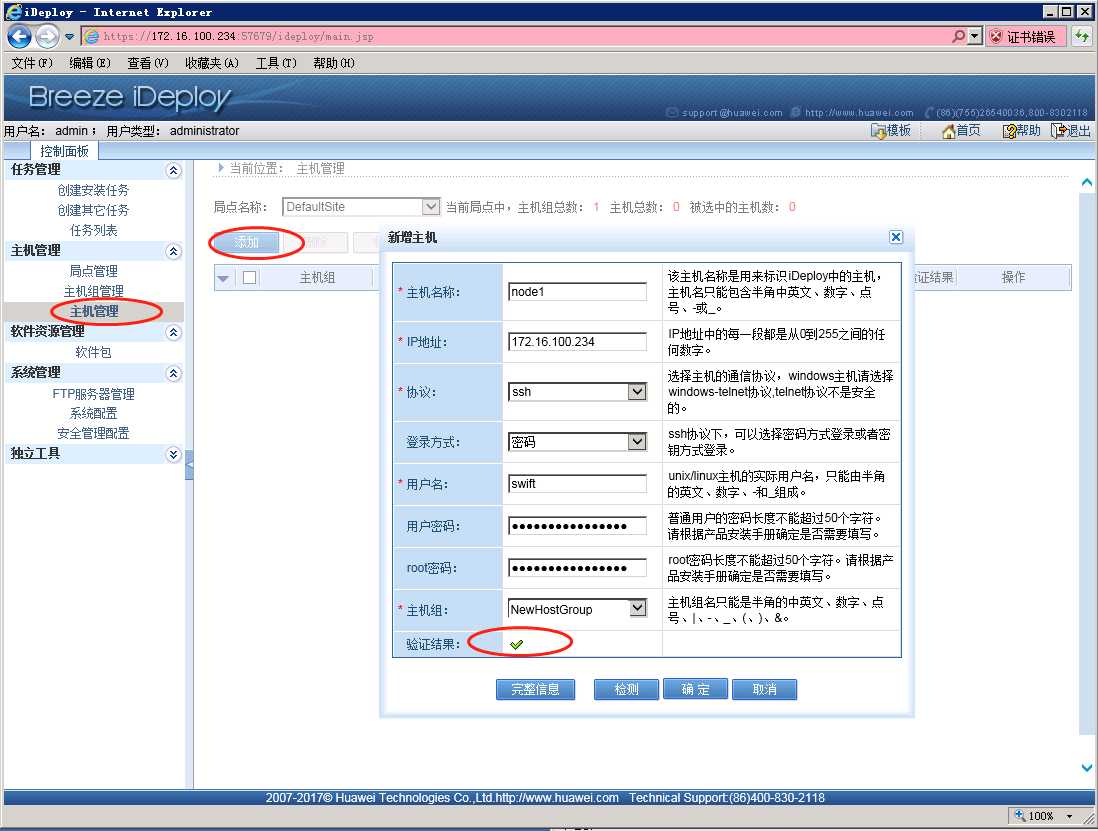Click the sidebar collapse handle

click(x=189, y=465)
